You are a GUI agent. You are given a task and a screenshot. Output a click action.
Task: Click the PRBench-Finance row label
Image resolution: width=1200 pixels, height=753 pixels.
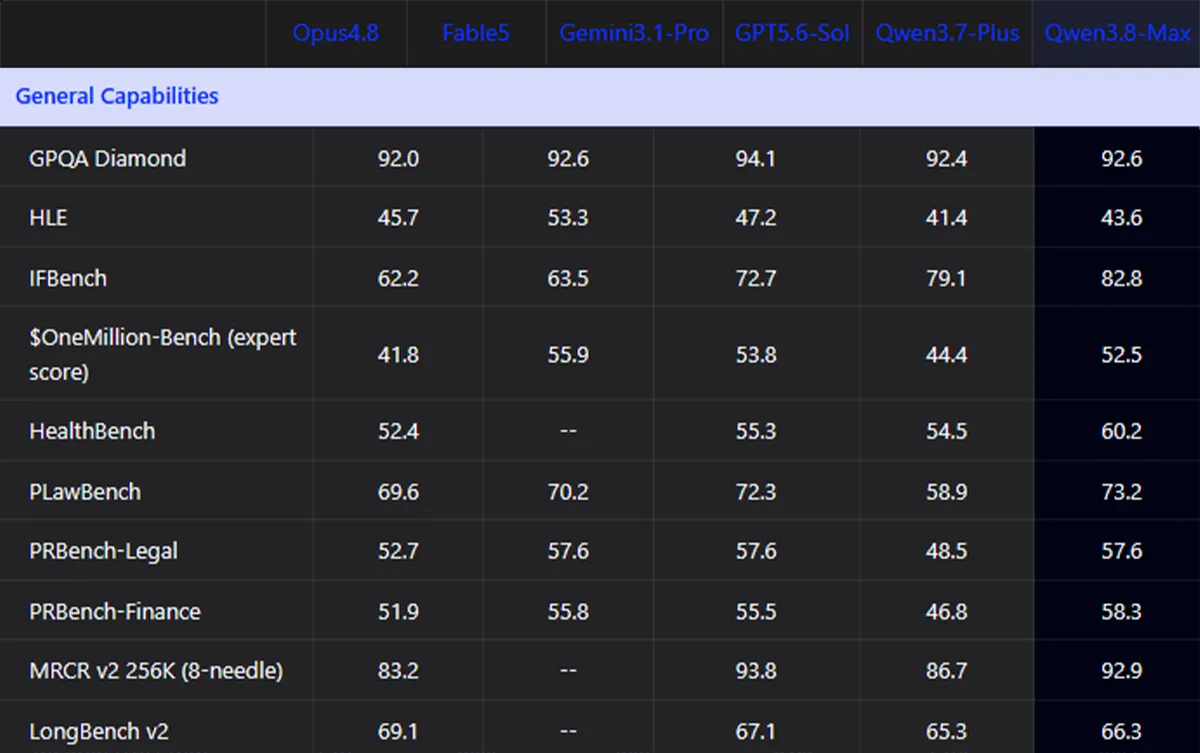115,611
